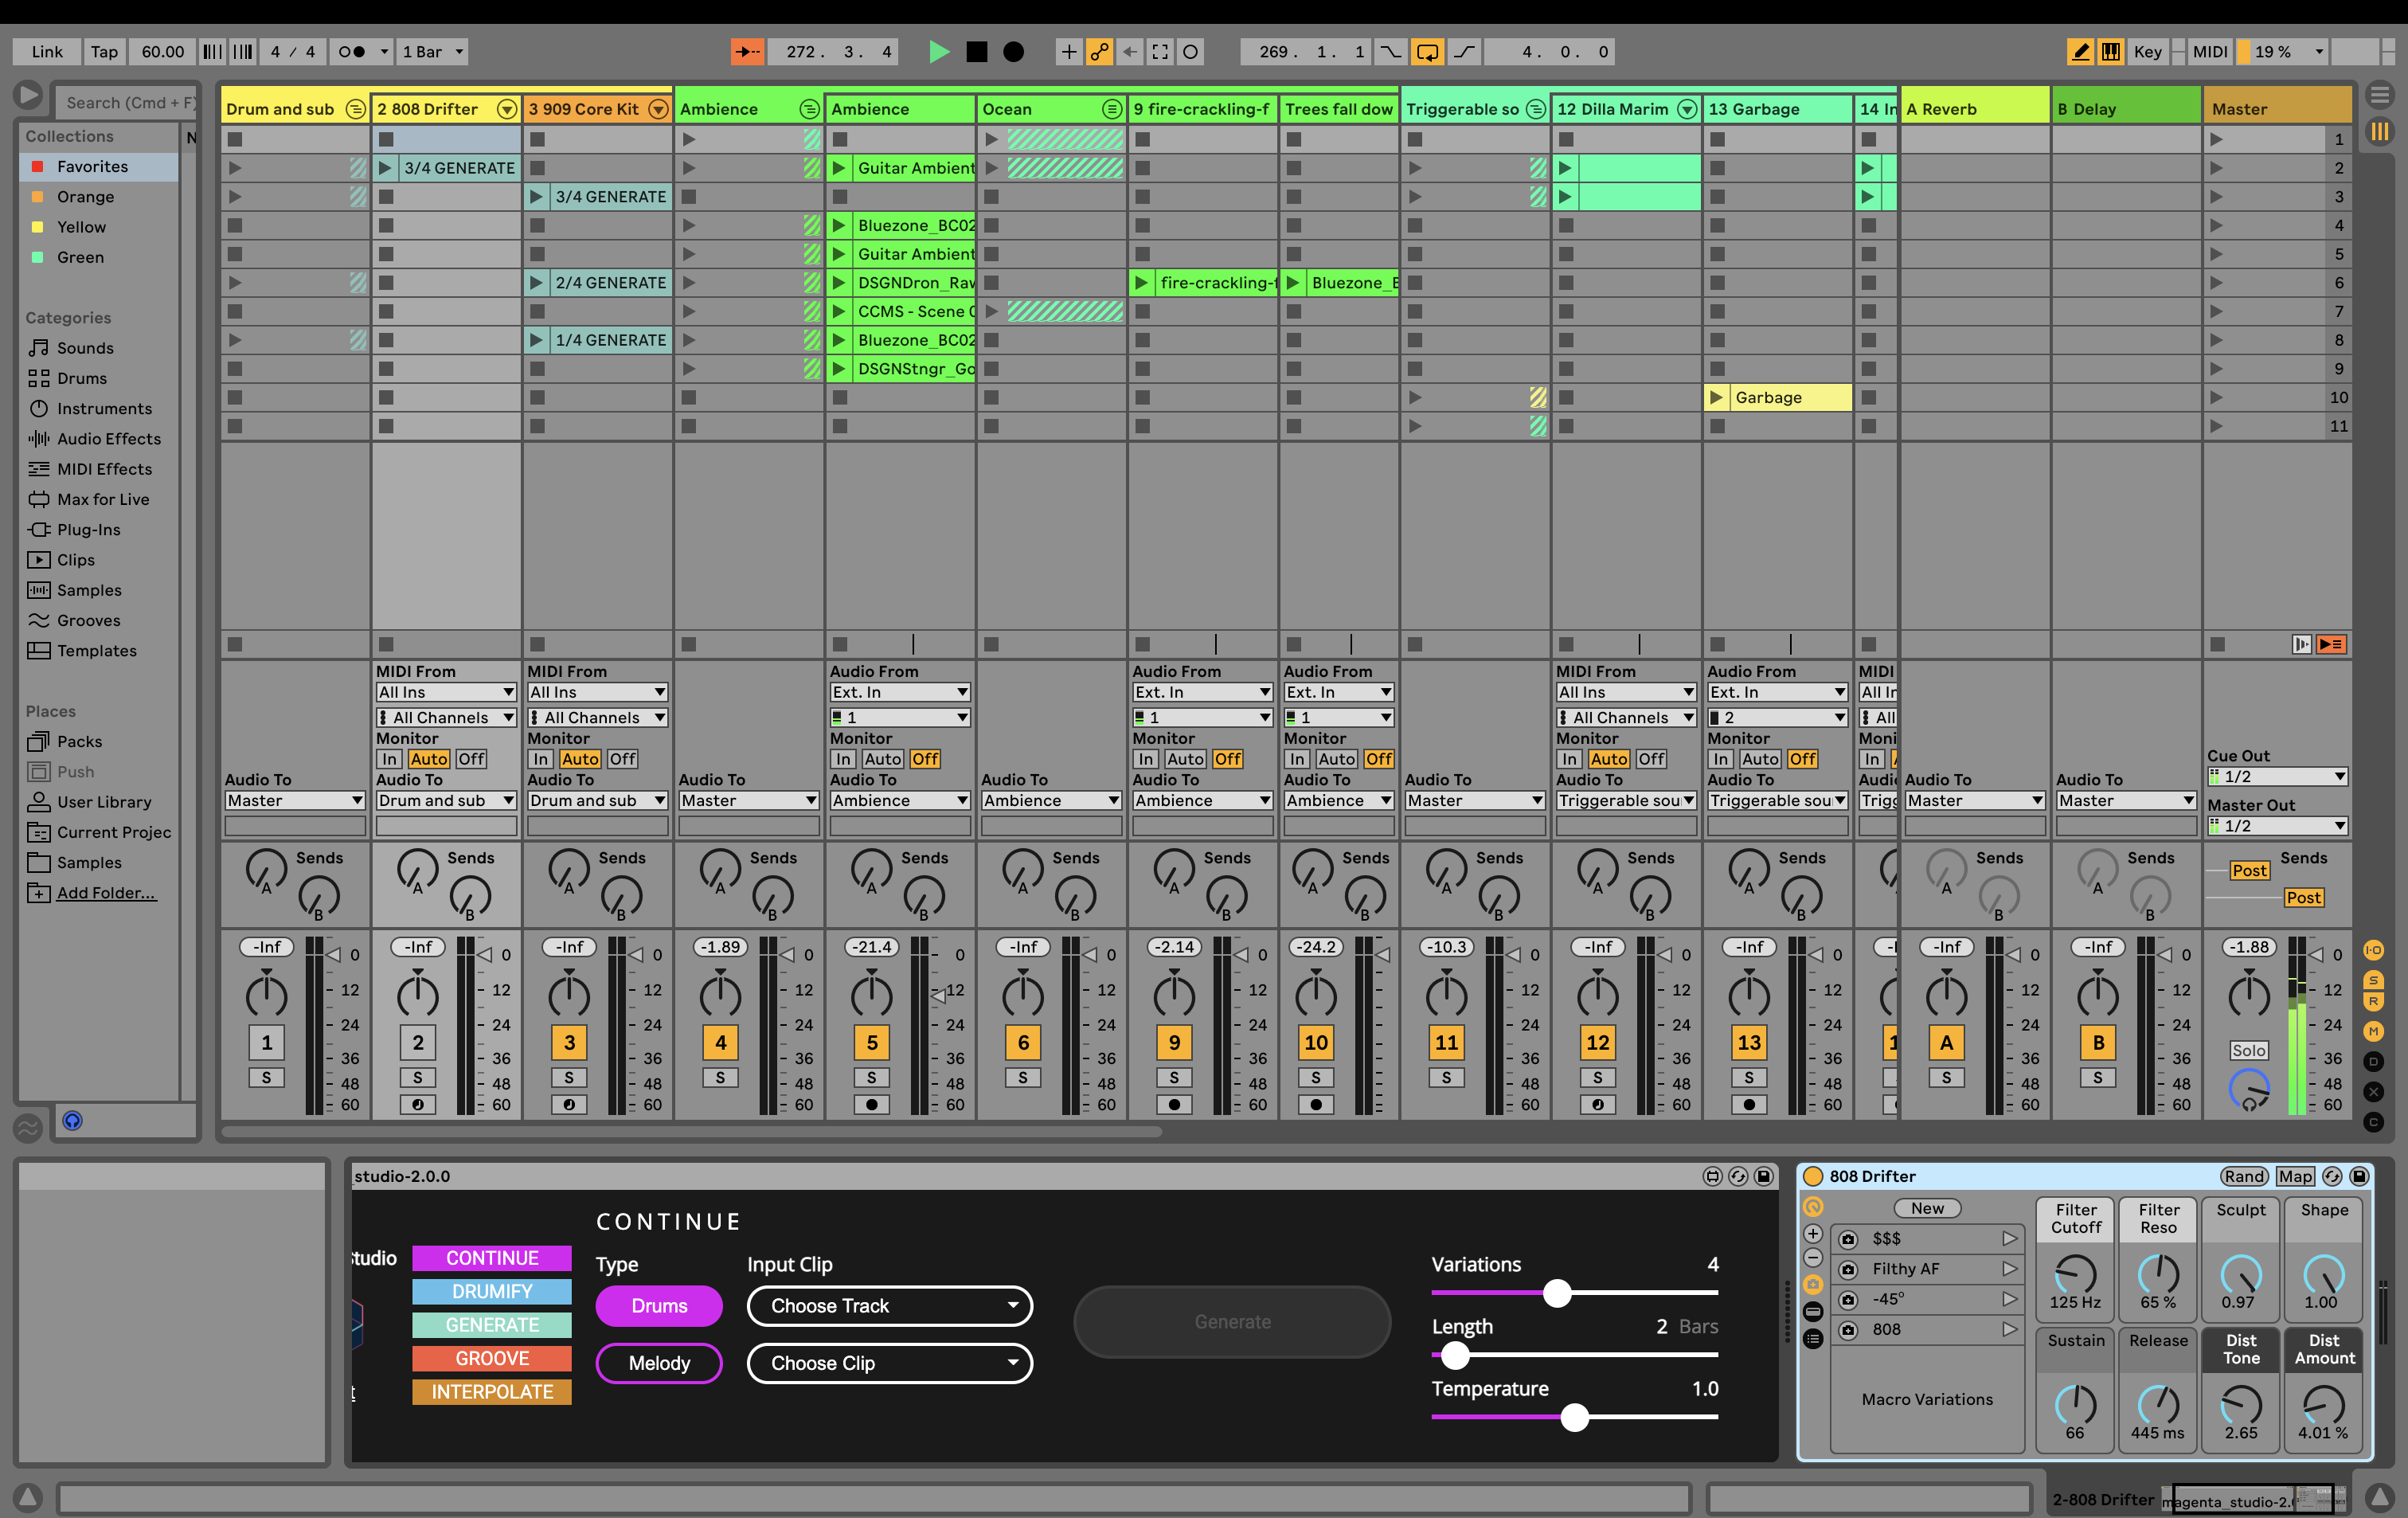
Task: Click the Tap tempo button
Action: 104,52
